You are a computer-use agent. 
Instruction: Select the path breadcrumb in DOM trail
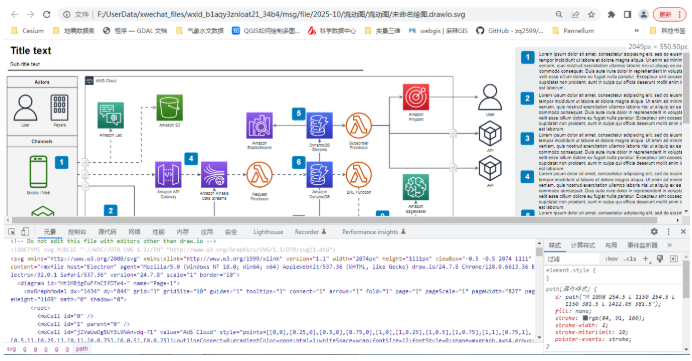(x=82, y=349)
